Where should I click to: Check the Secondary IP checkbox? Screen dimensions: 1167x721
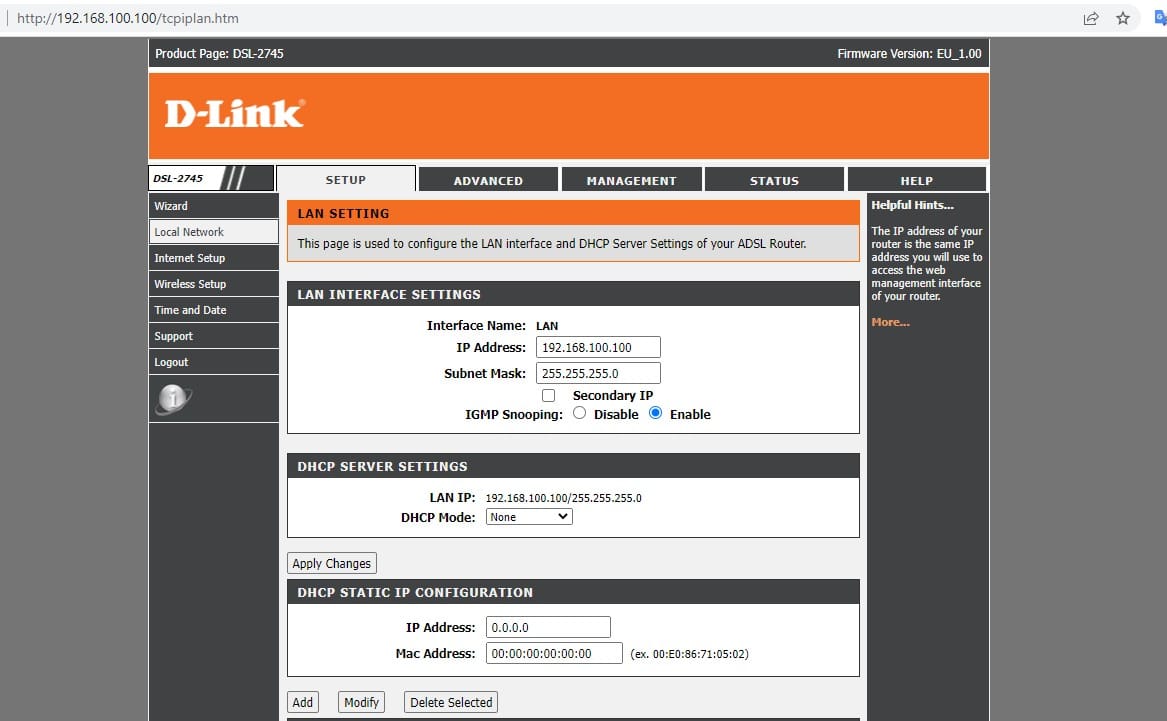click(548, 395)
